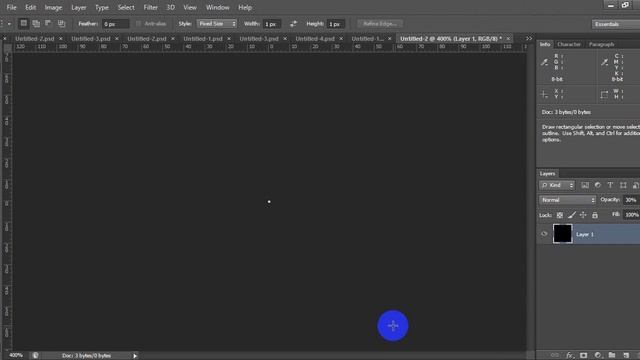Open the Help menu

tap(245, 7)
